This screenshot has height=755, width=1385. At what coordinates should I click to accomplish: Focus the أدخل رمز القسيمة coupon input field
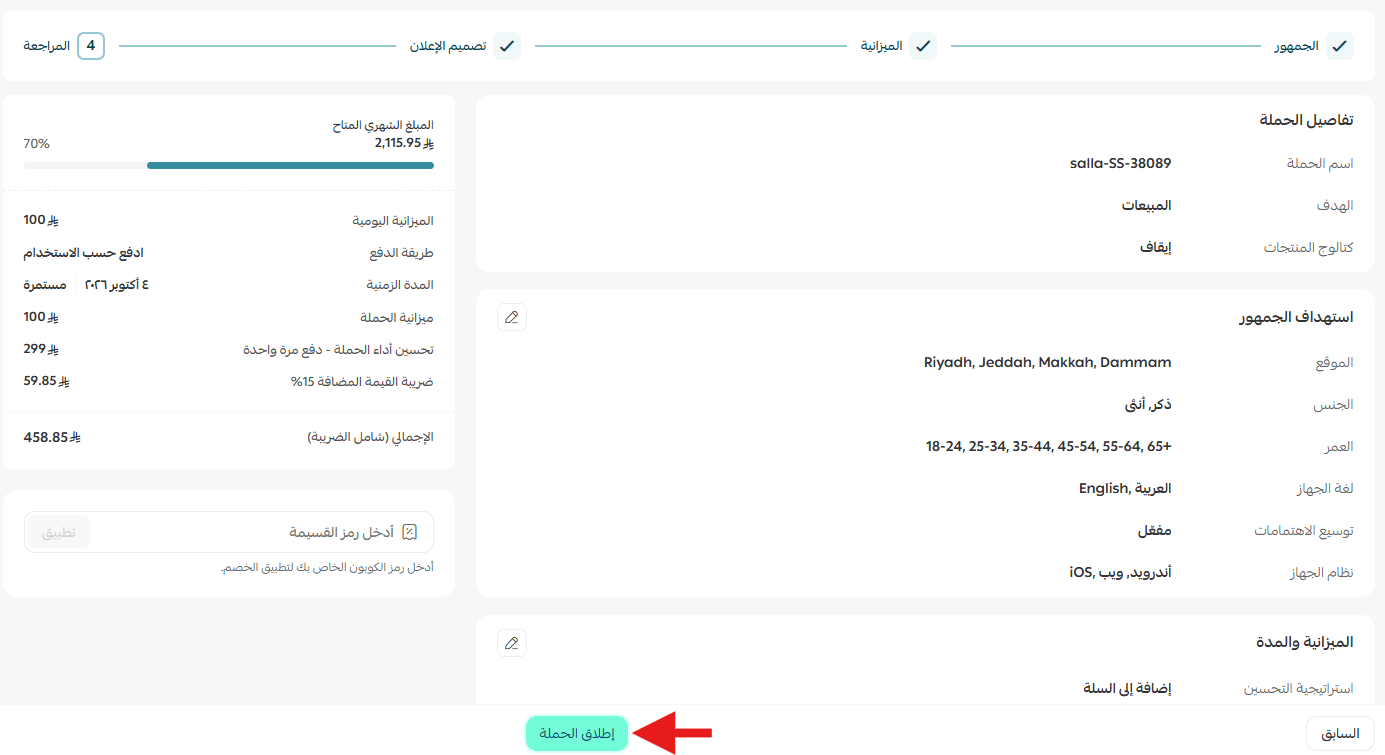(229, 532)
